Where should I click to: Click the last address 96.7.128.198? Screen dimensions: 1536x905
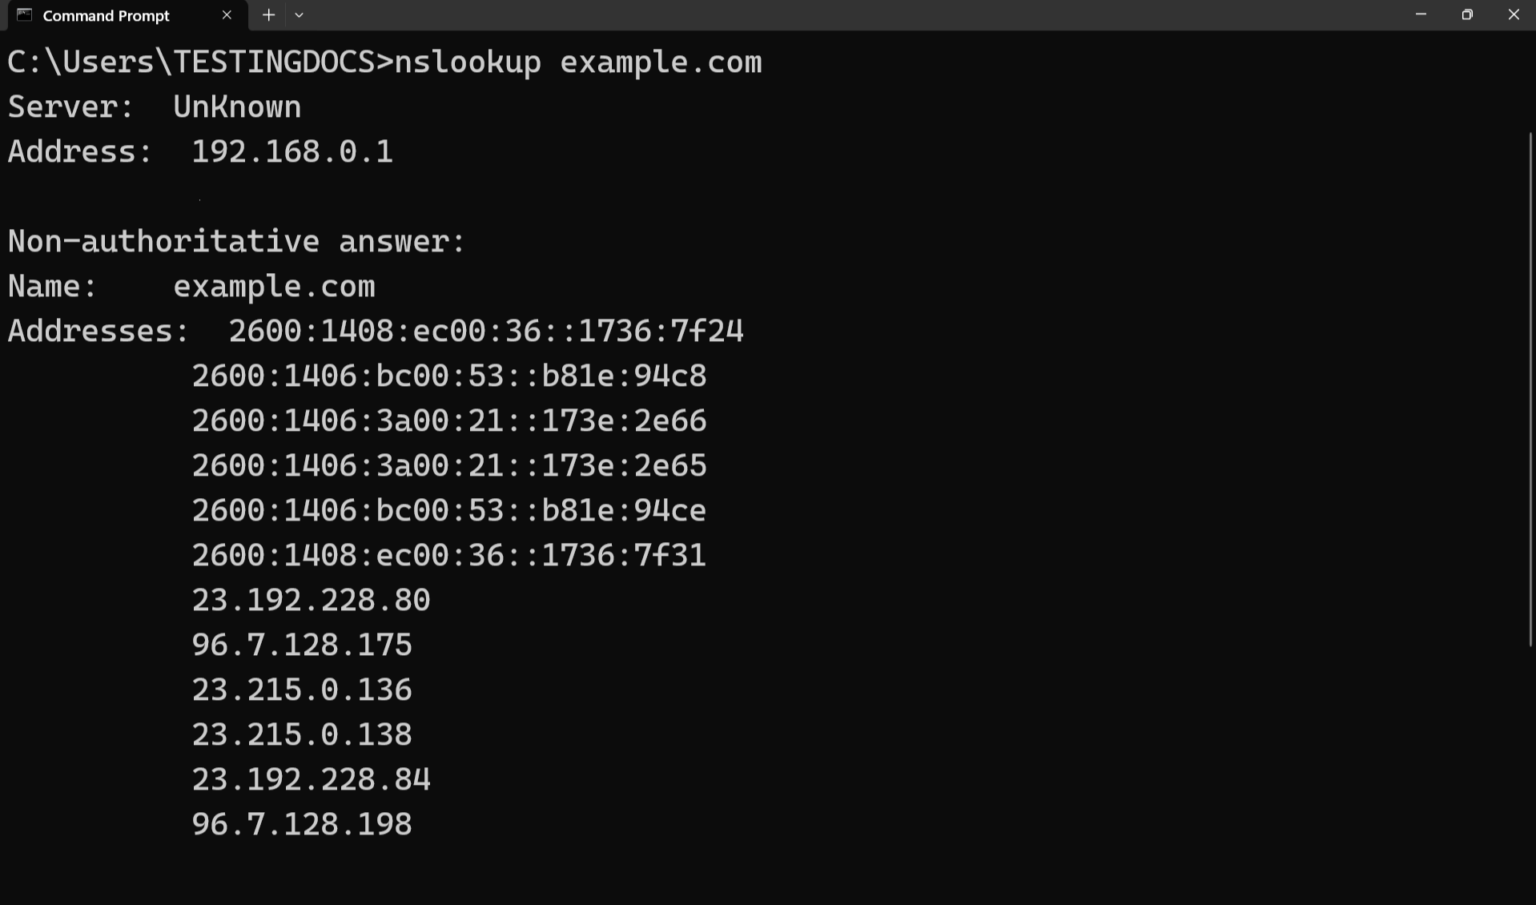(x=301, y=823)
